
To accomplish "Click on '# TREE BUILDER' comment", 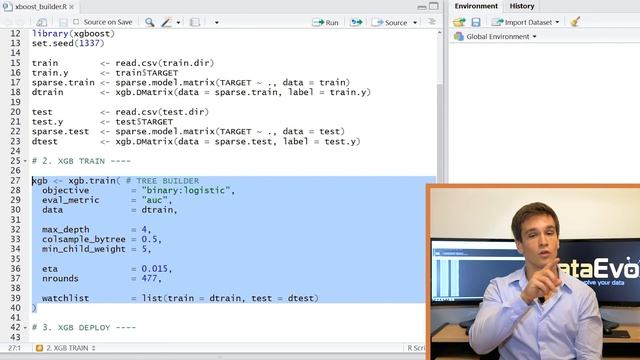I will (162, 180).
